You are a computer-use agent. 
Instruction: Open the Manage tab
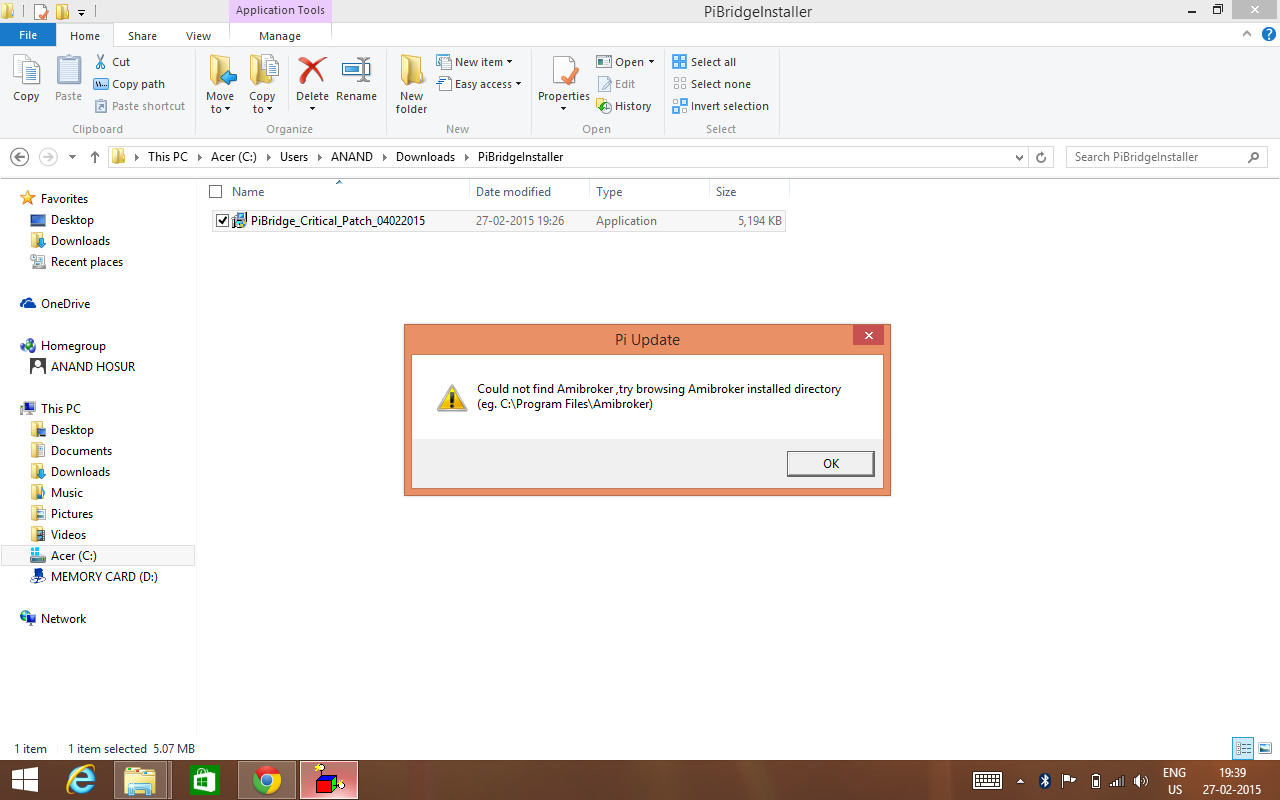[x=280, y=36]
